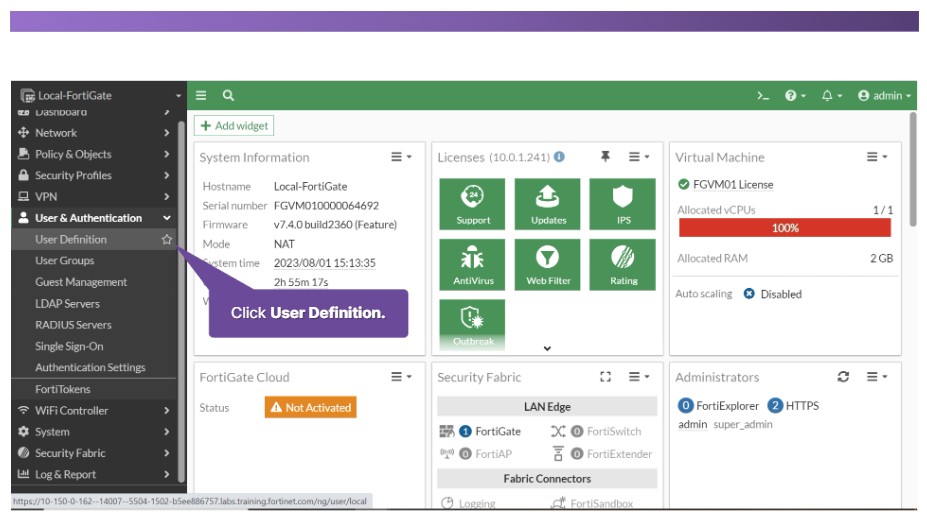Click the 100% vCPU usage bar

[x=785, y=228]
